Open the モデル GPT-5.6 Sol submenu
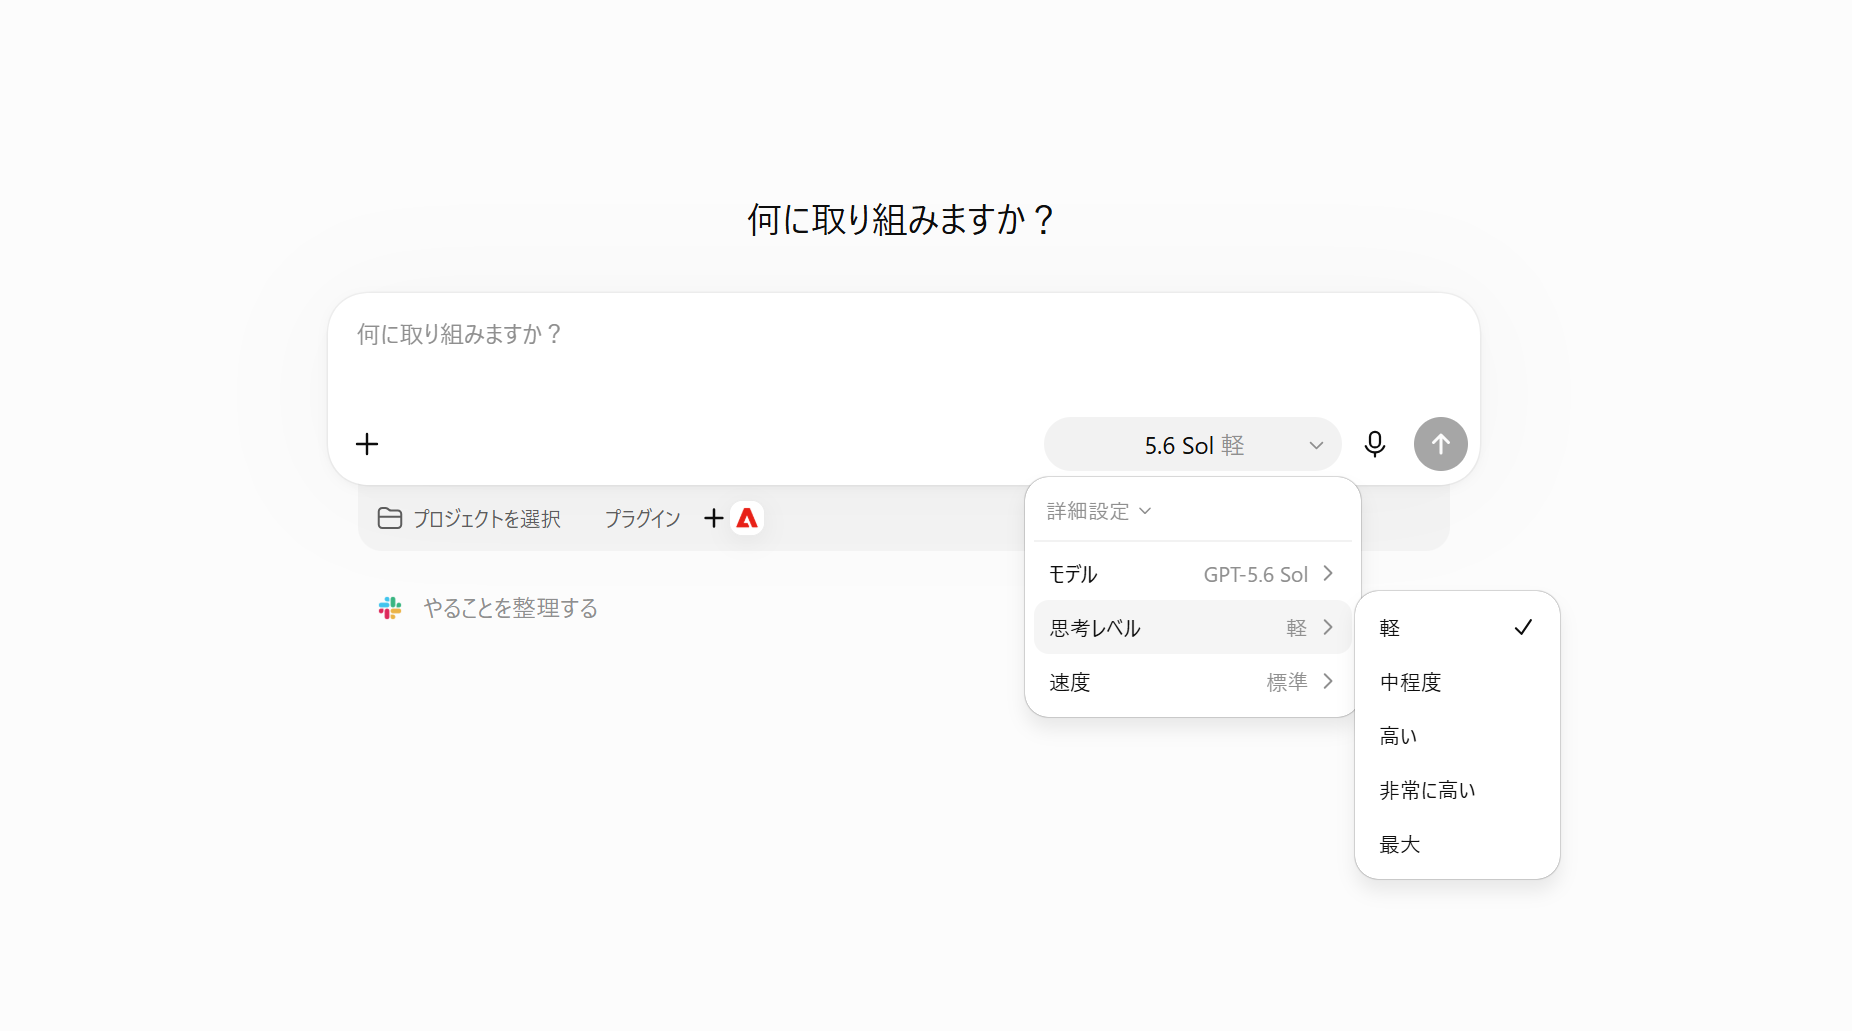 1192,574
